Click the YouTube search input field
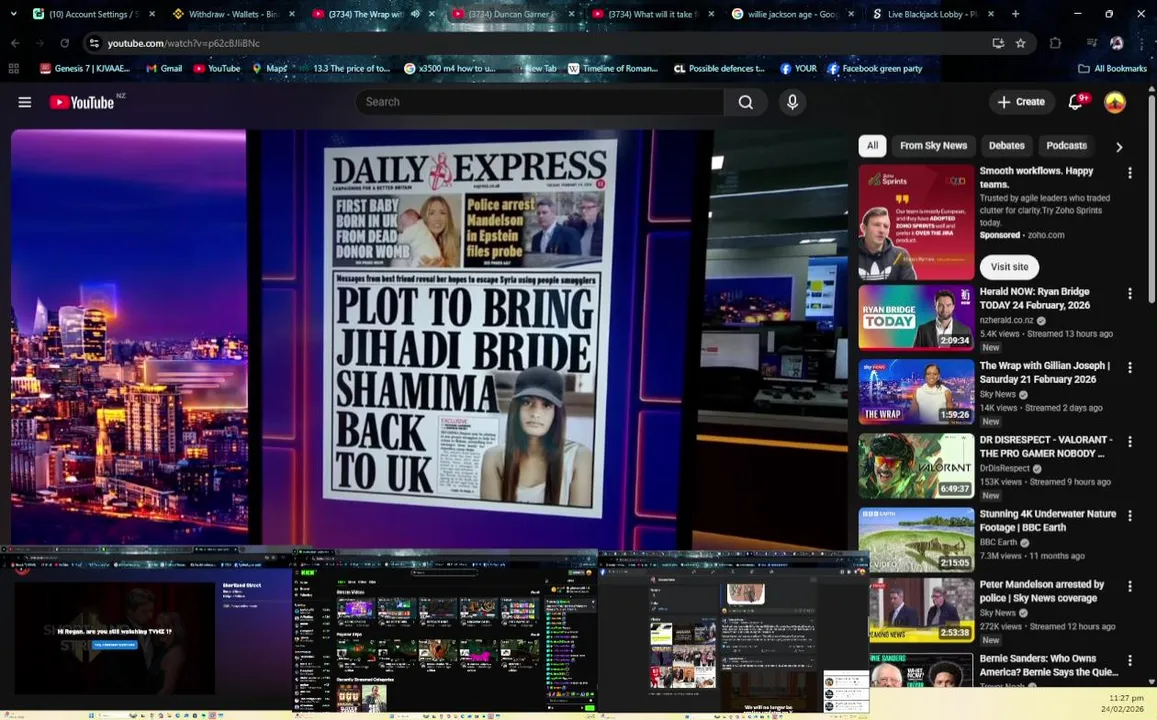This screenshot has height=720, width=1157. (x=539, y=102)
